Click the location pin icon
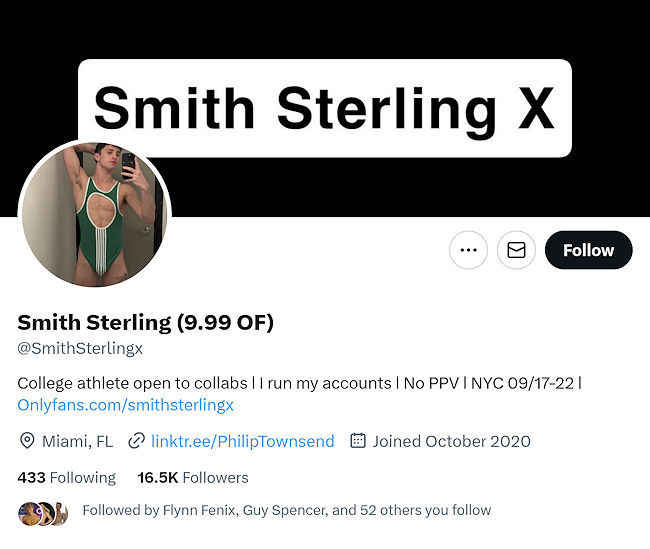 click(x=27, y=441)
